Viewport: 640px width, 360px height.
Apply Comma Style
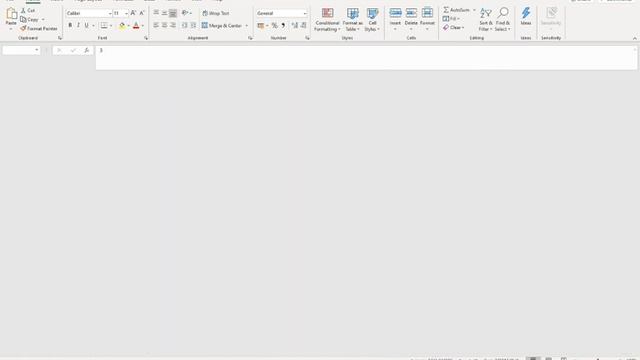click(283, 25)
